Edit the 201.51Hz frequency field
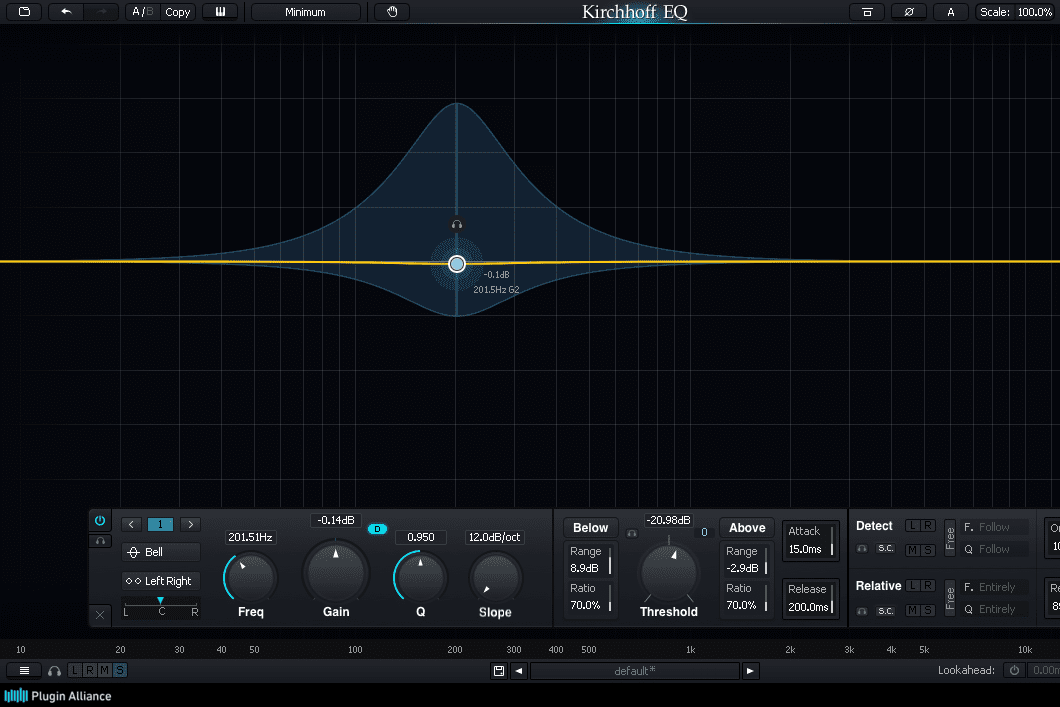The width and height of the screenshot is (1060, 707). 250,537
